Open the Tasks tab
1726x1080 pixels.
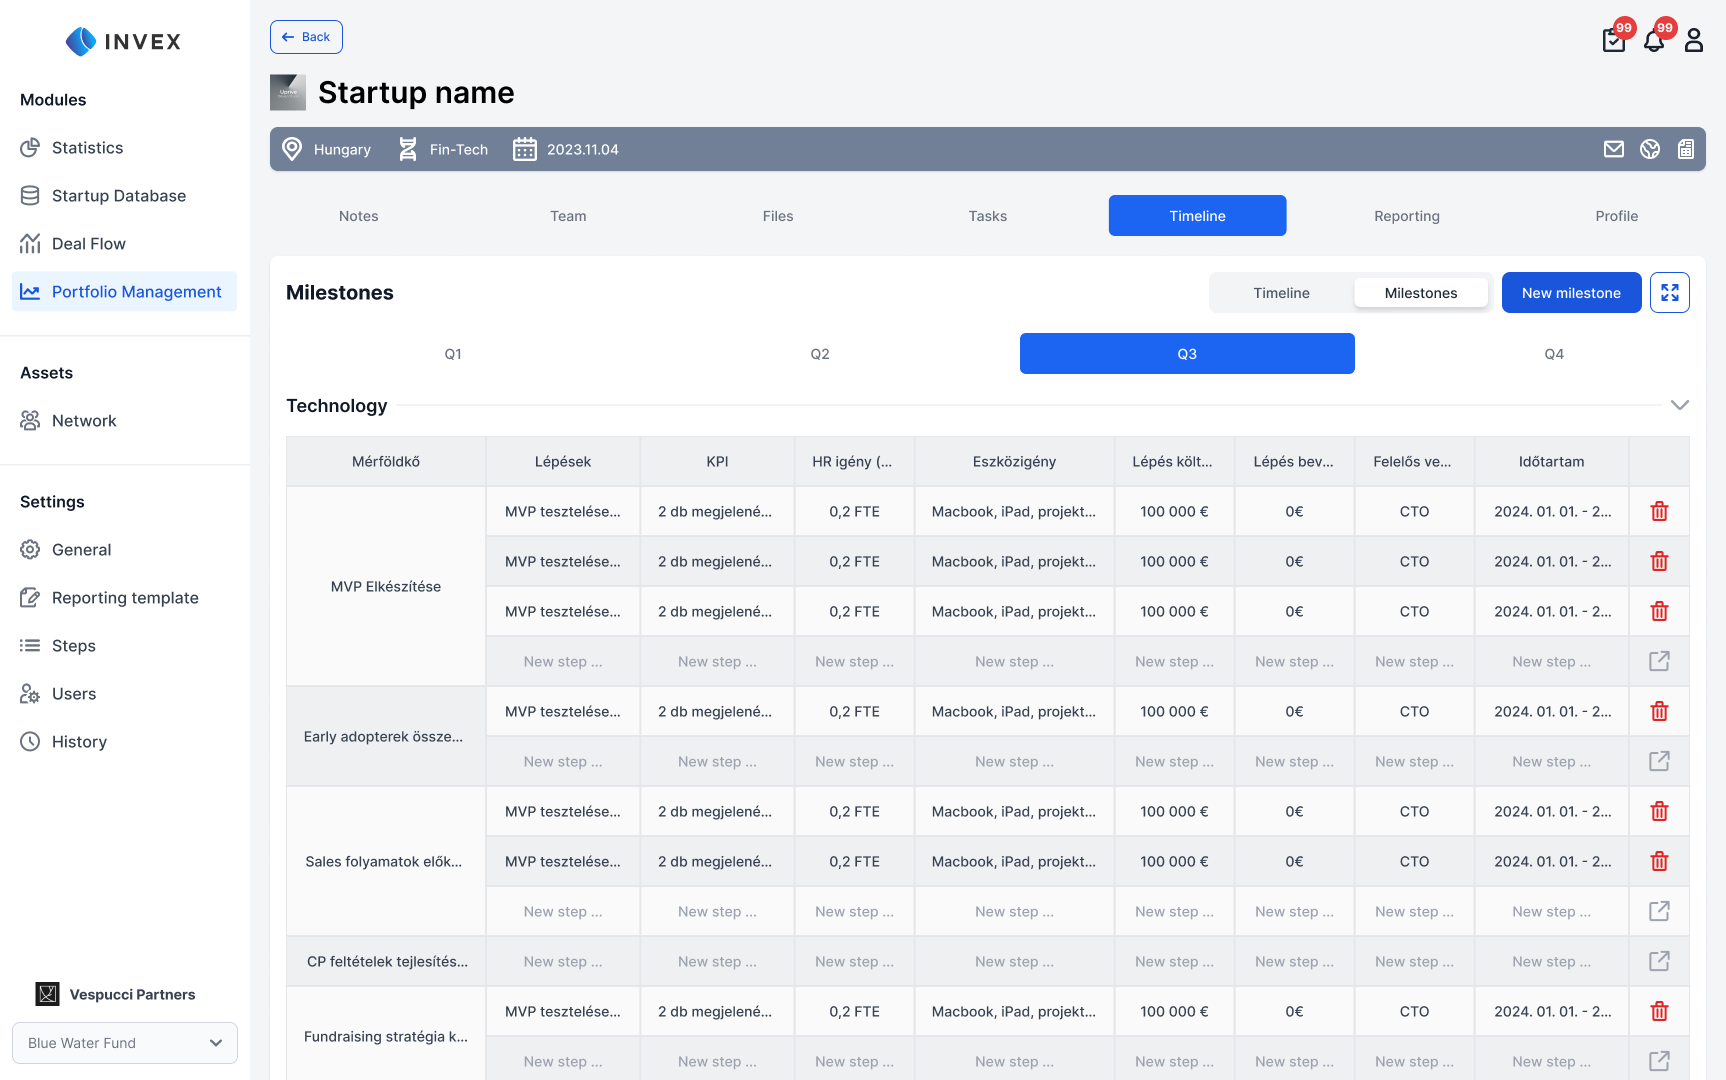tap(987, 216)
